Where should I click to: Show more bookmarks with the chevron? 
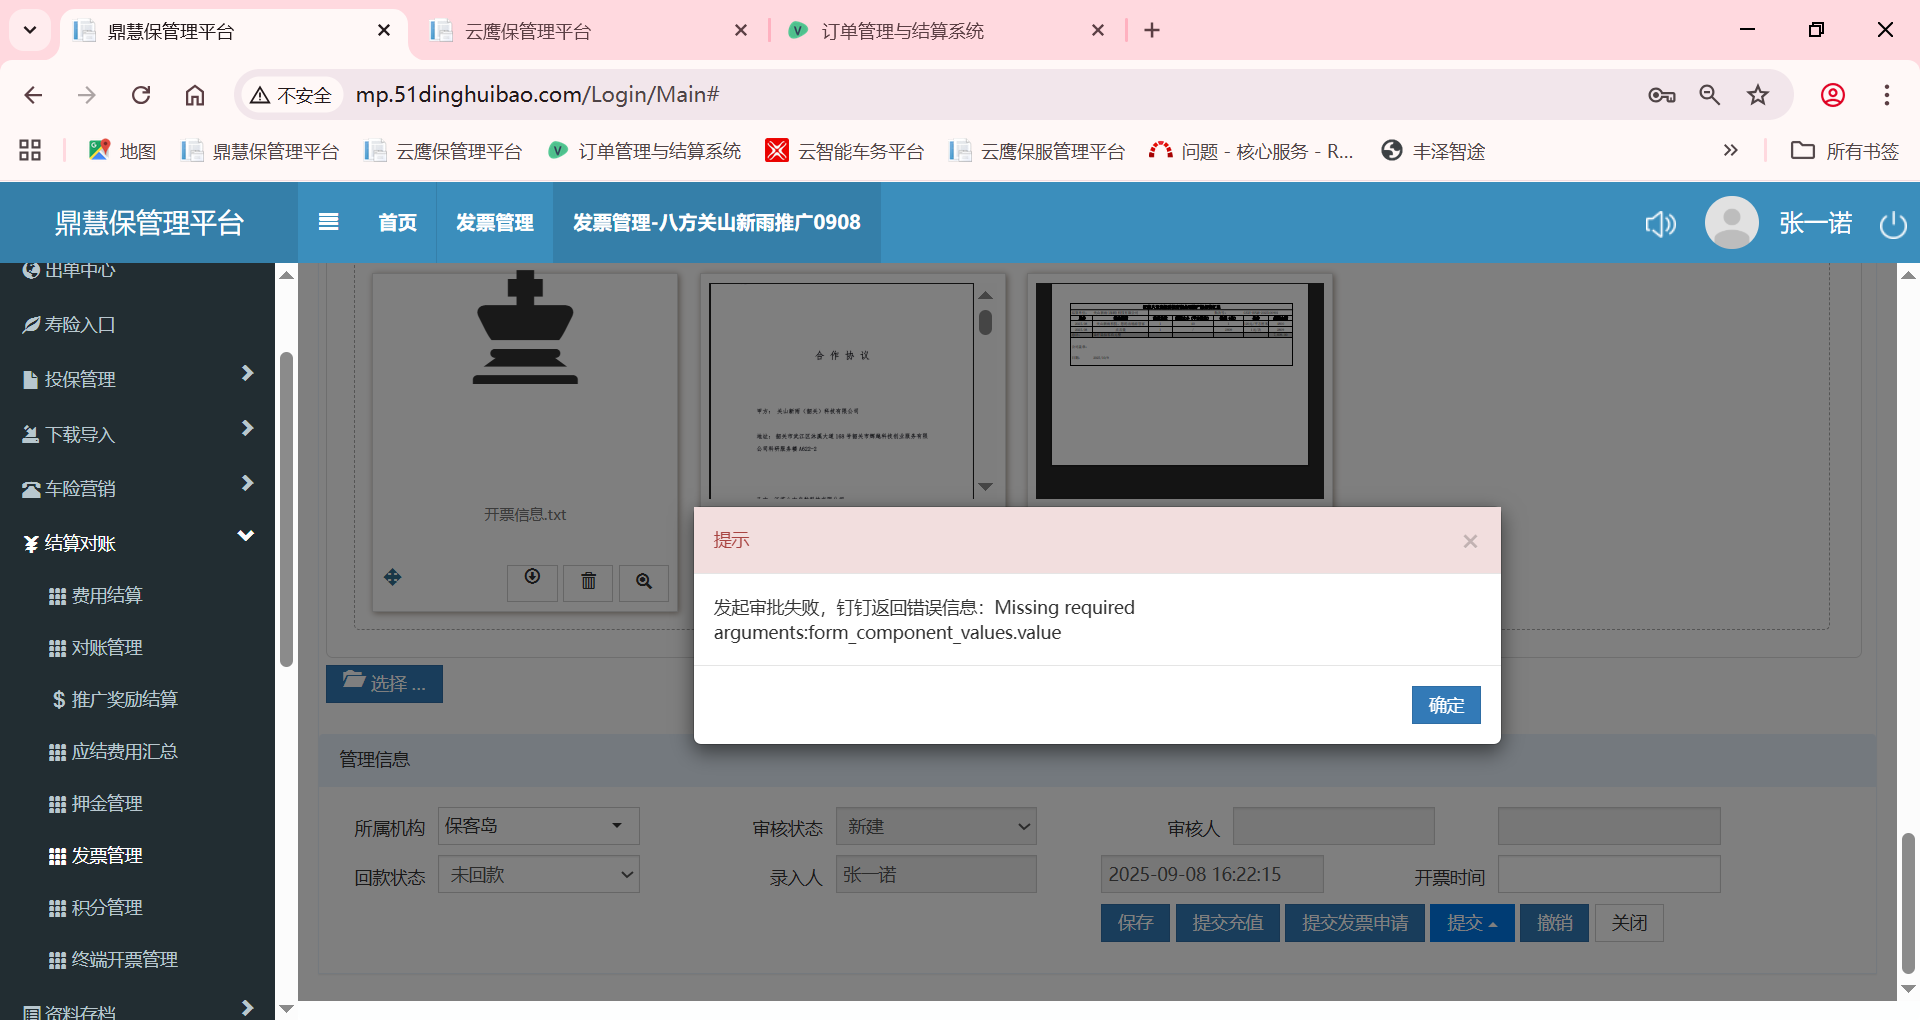[1731, 150]
